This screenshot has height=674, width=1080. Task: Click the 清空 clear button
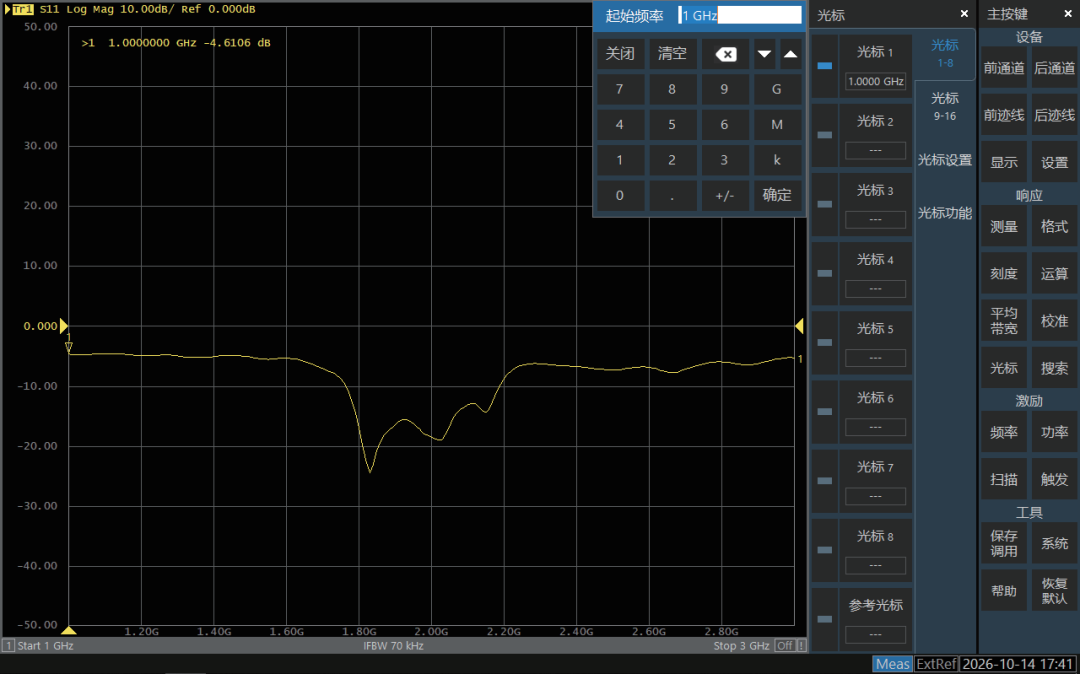click(672, 54)
